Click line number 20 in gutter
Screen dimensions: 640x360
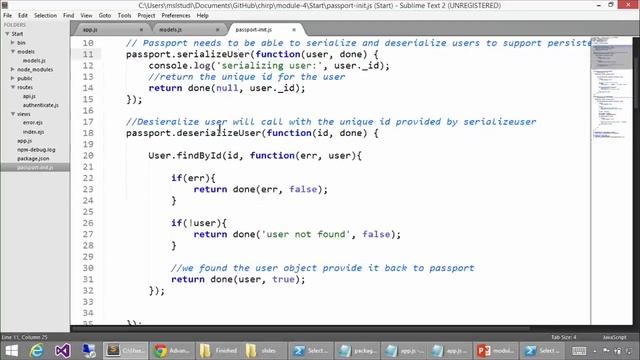coord(88,156)
